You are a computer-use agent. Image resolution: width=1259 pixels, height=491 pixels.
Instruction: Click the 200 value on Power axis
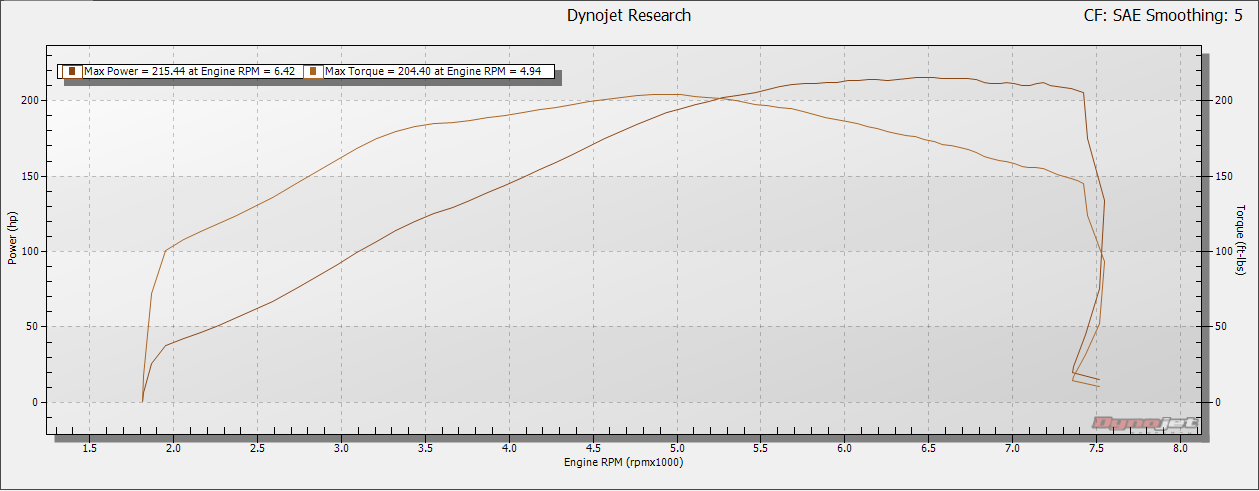point(30,100)
